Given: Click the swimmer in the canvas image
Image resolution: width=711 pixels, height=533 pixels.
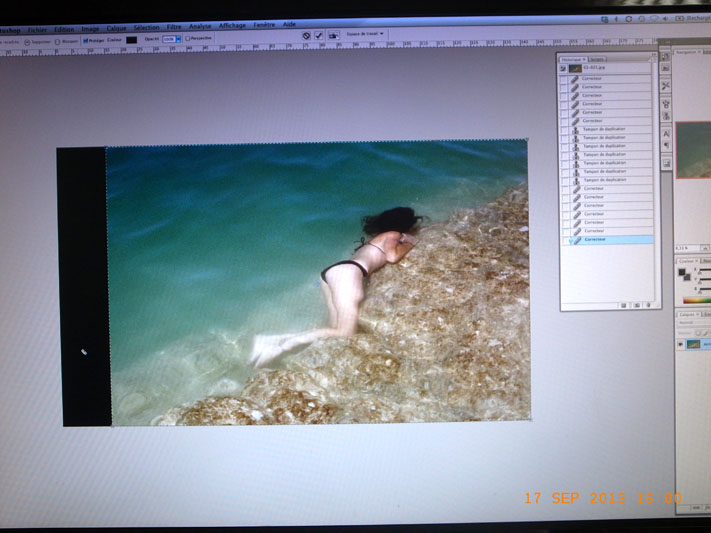Looking at the screenshot, I should tap(348, 281).
